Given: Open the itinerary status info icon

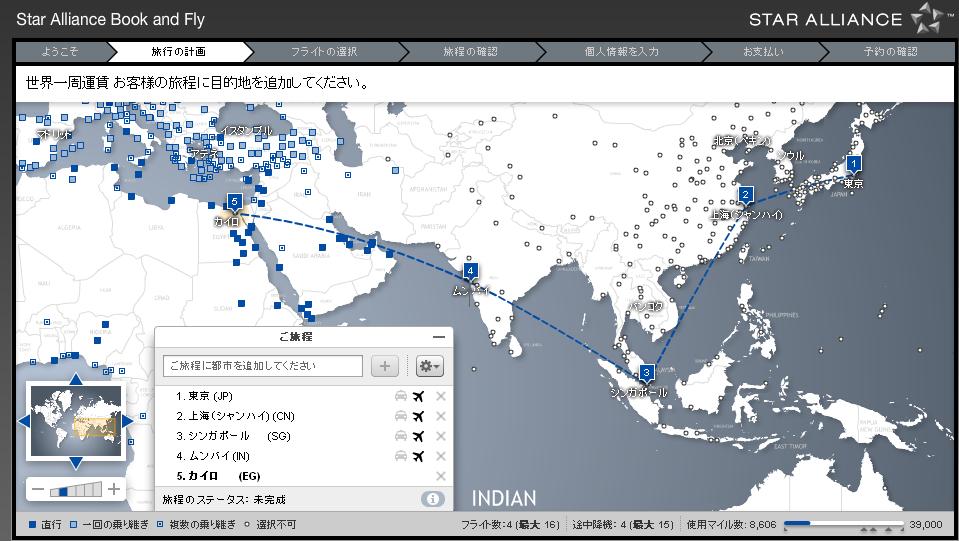Looking at the screenshot, I should (x=432, y=499).
